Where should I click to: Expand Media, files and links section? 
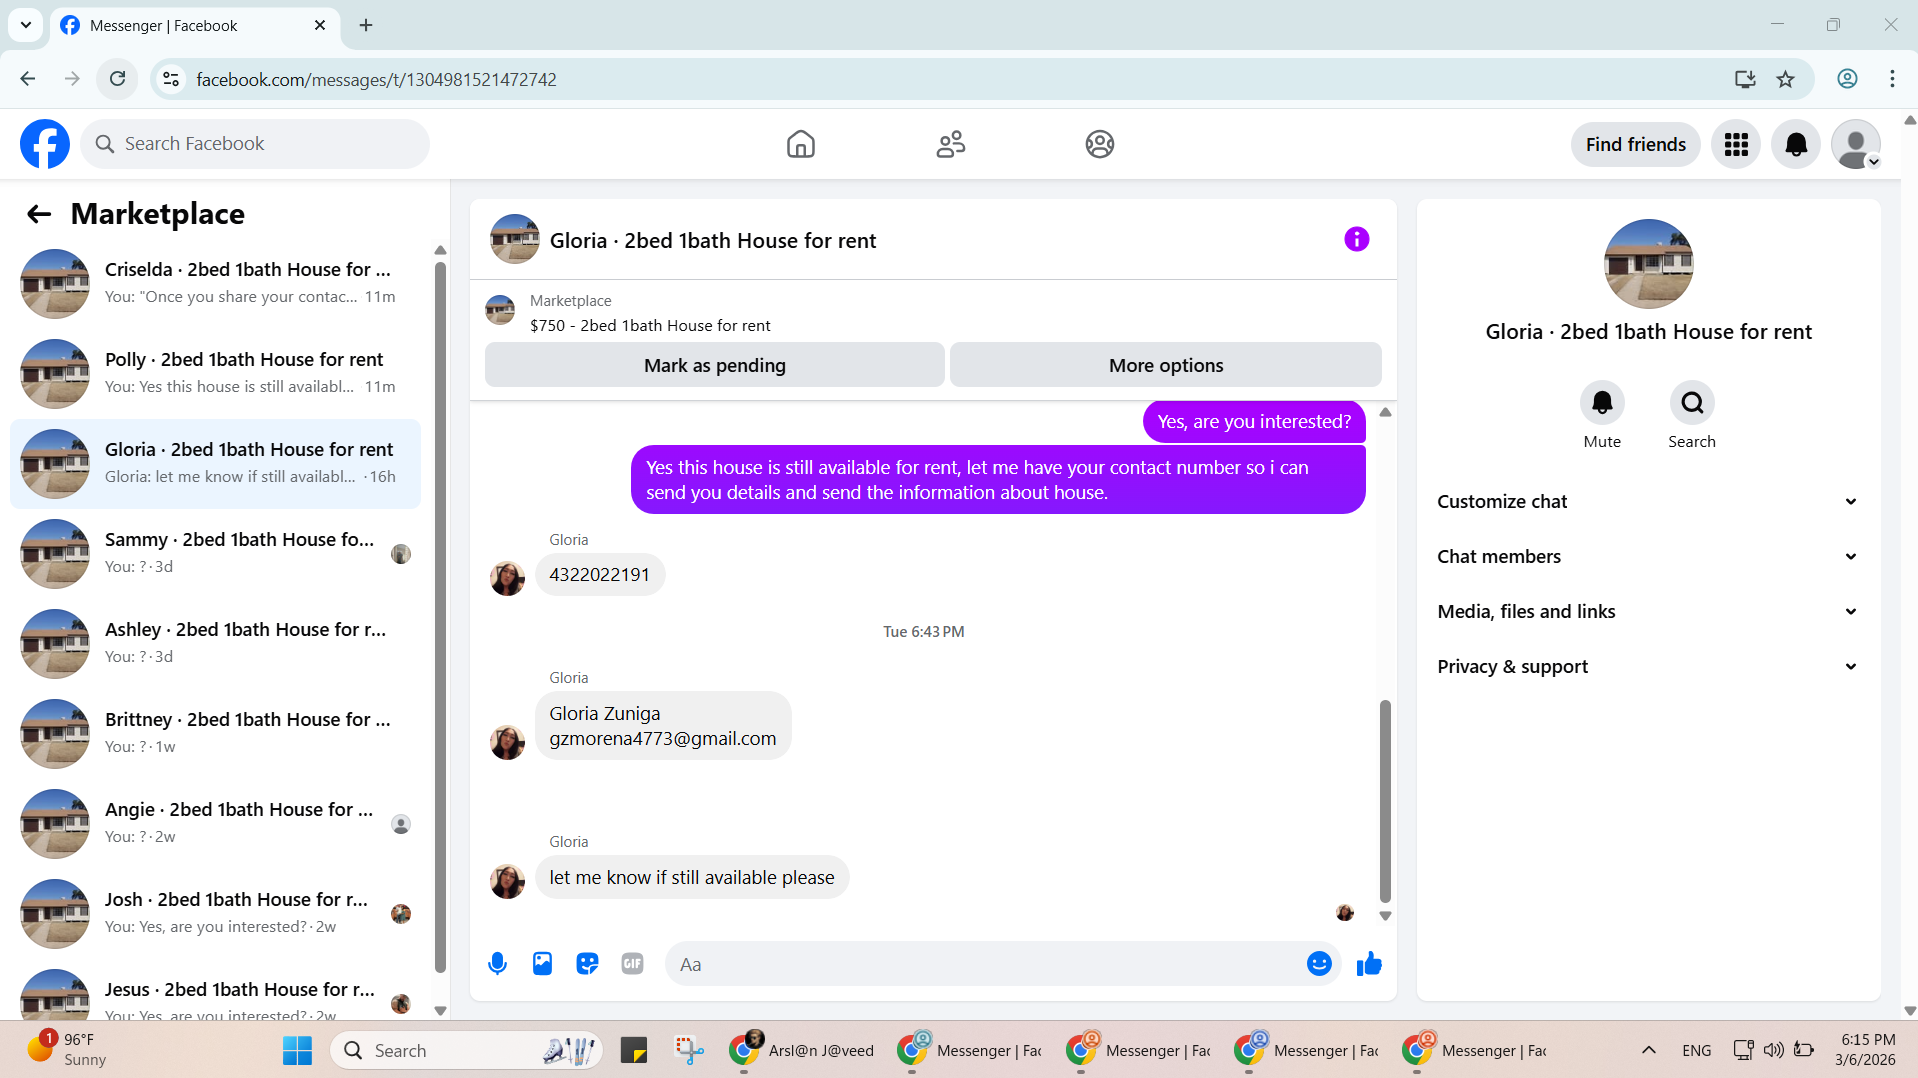pyautogui.click(x=1648, y=612)
